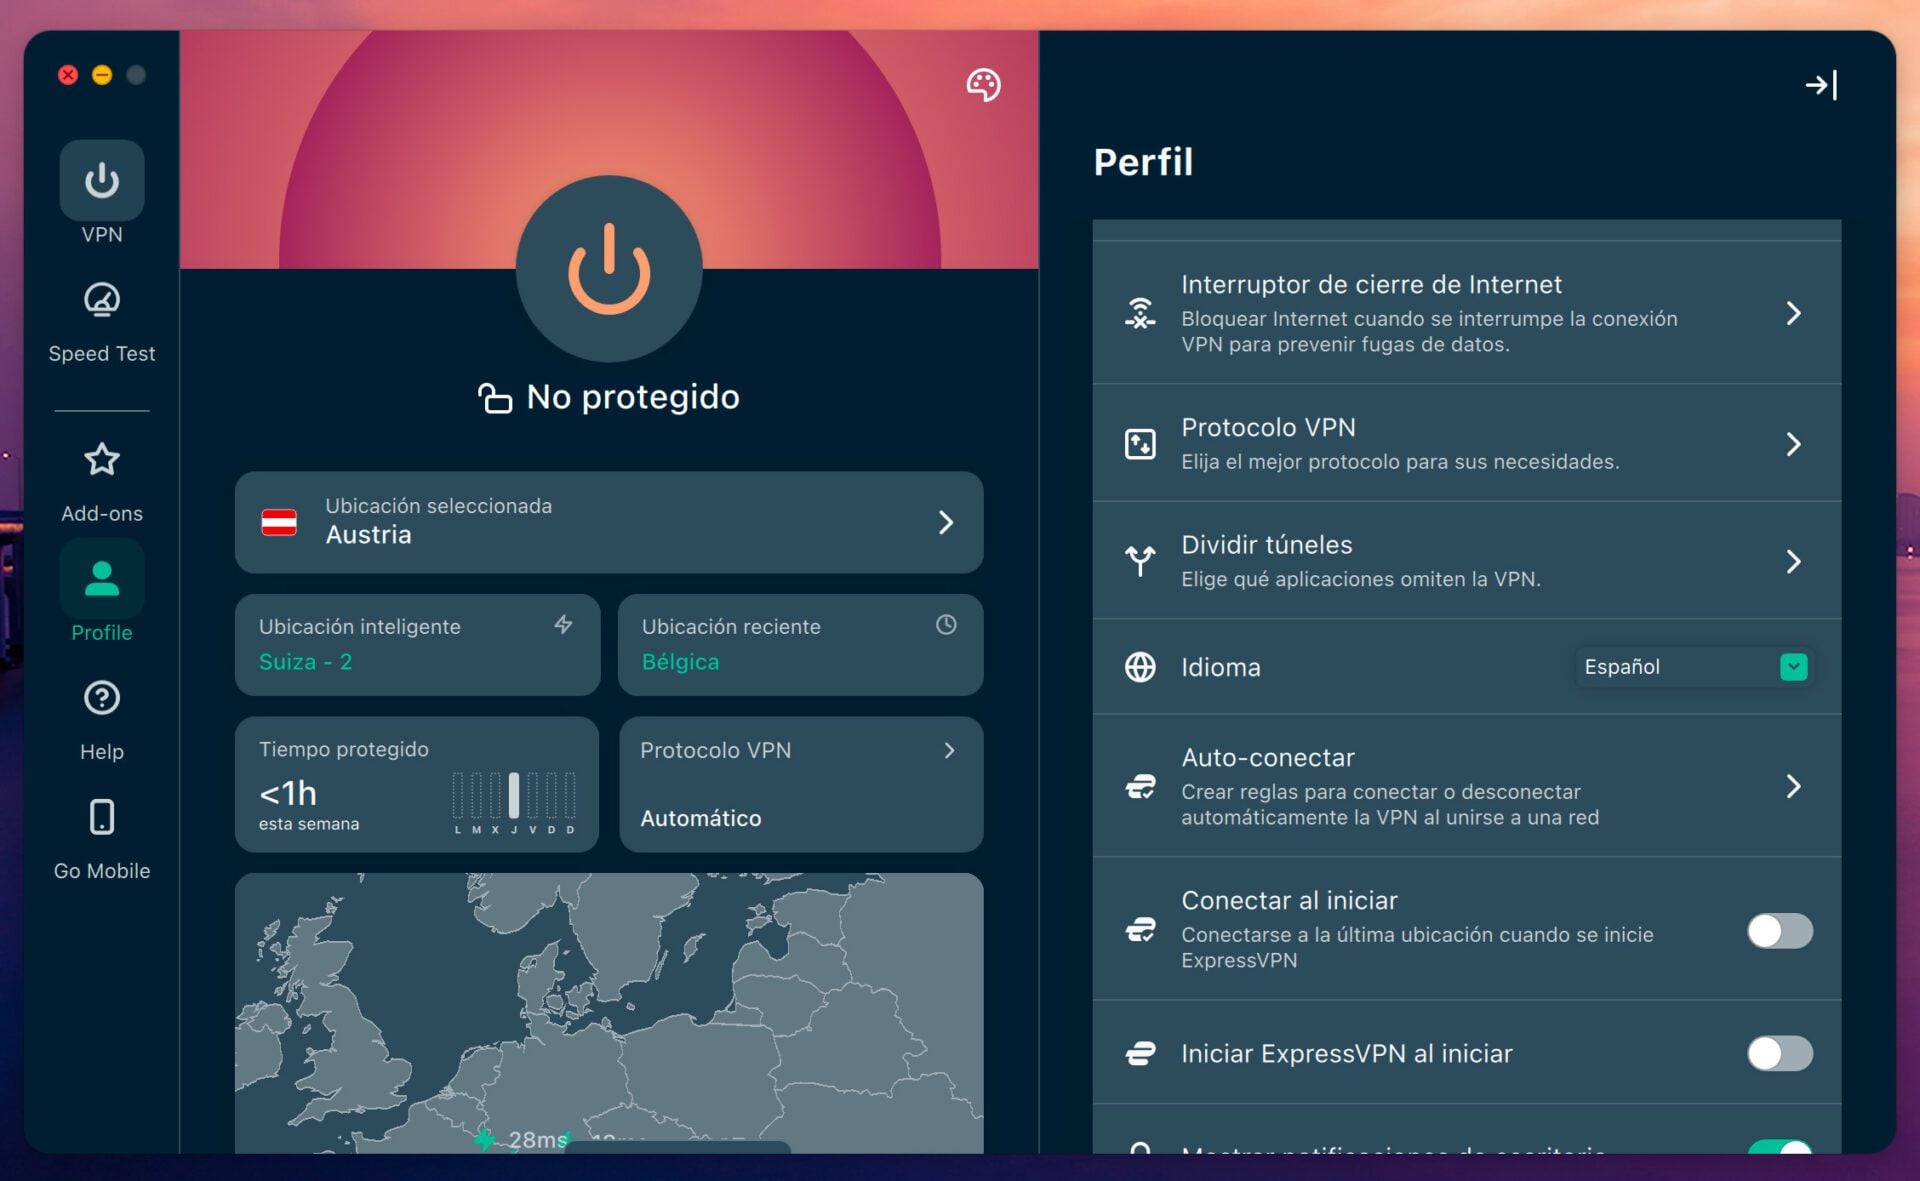1920x1181 pixels.
Task: Open Protocolo VPN settings row
Action: tap(1466, 443)
